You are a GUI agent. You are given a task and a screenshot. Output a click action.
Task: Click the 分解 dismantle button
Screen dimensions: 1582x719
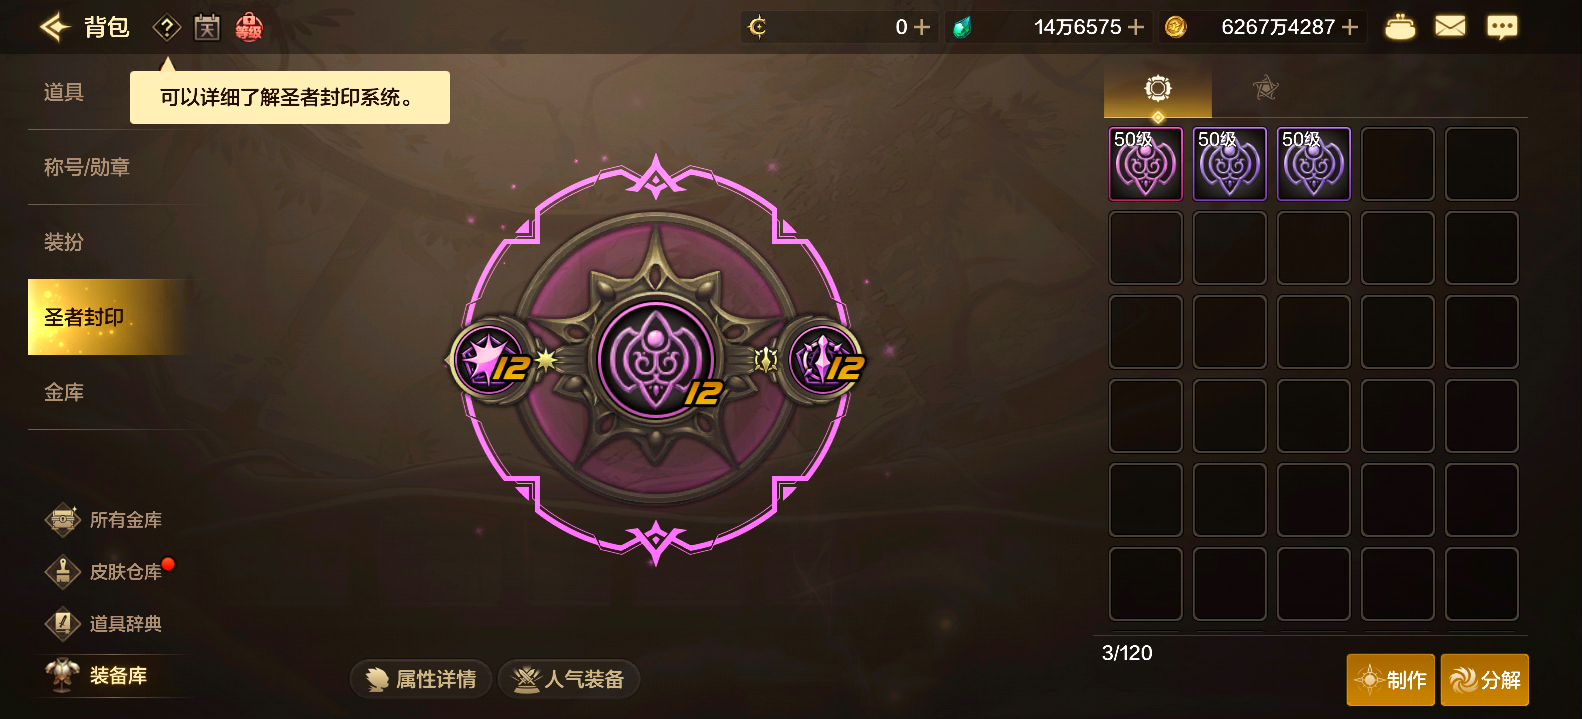click(x=1485, y=680)
